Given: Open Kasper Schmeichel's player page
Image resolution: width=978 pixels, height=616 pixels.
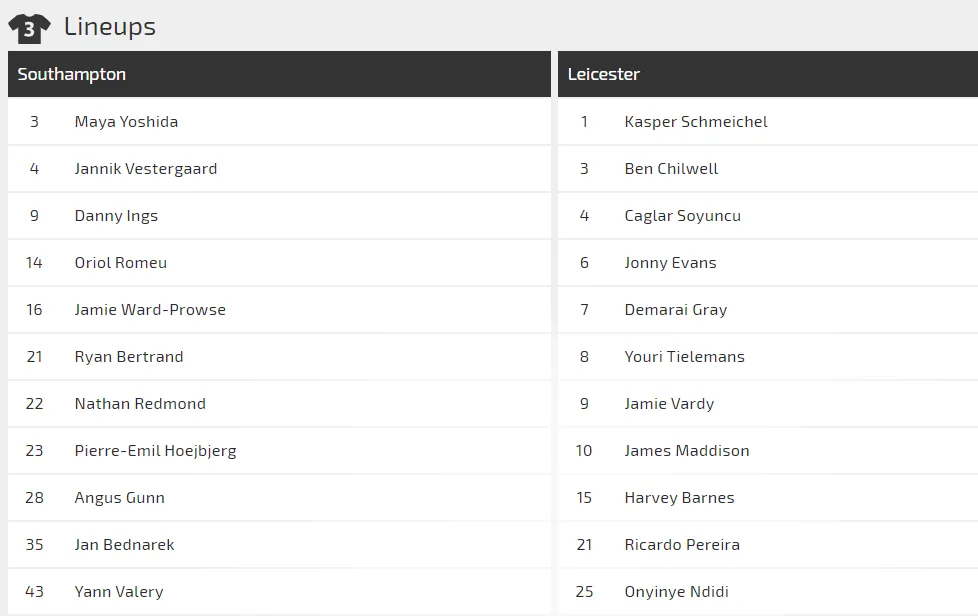Looking at the screenshot, I should pyautogui.click(x=696, y=122).
